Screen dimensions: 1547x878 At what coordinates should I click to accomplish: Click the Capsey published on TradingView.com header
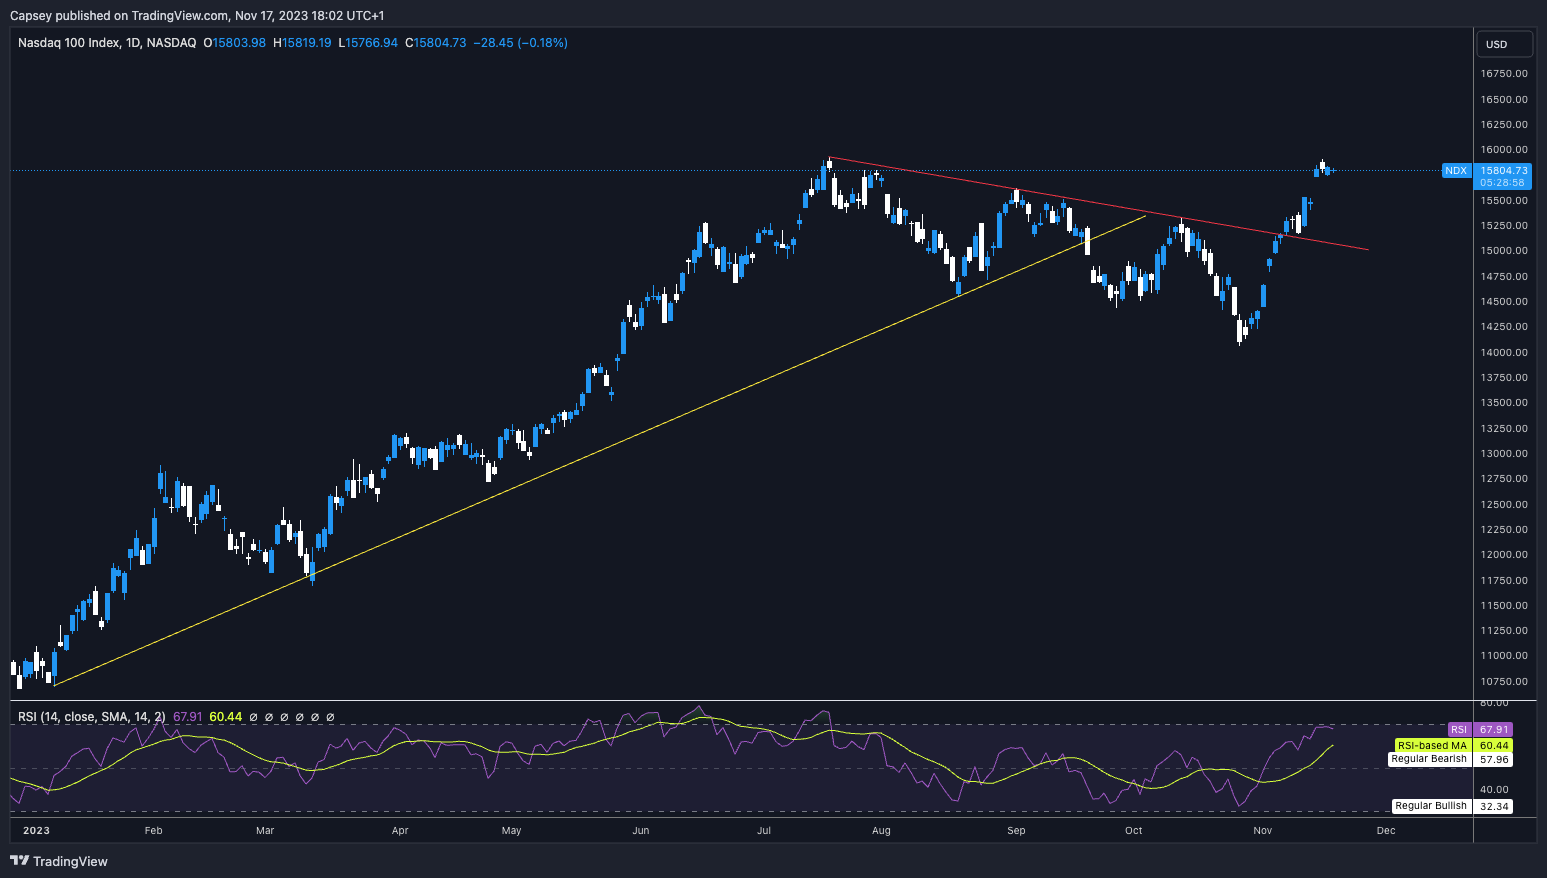197,15
